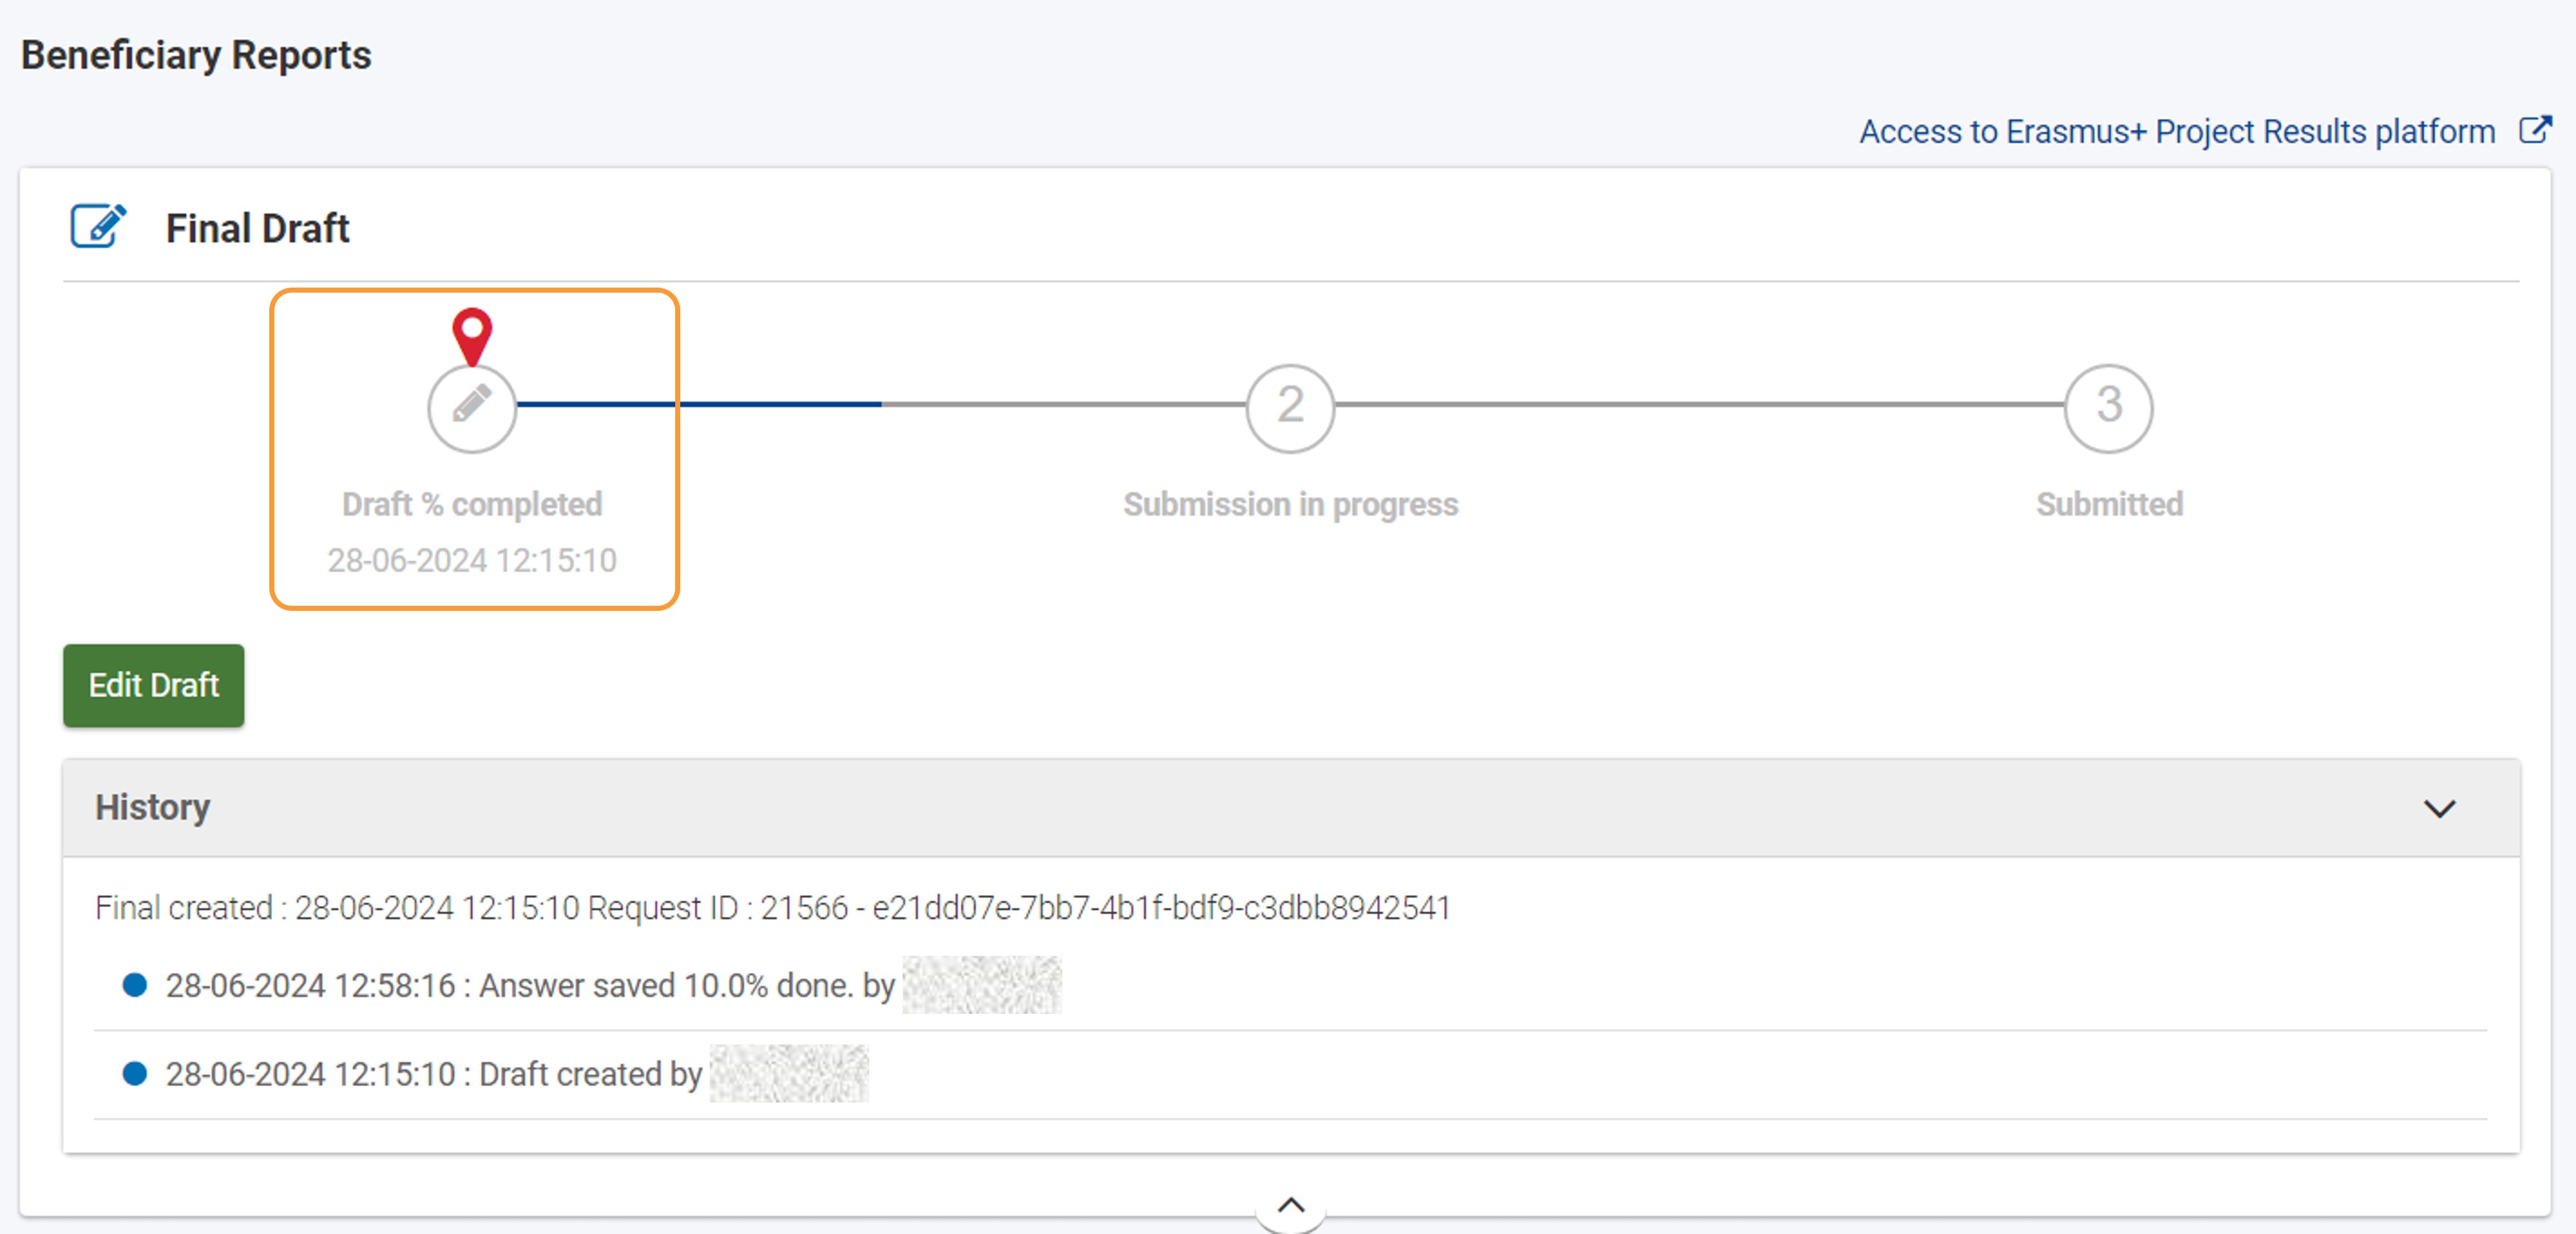Select step 3 circle in progress tracker

tap(2108, 407)
